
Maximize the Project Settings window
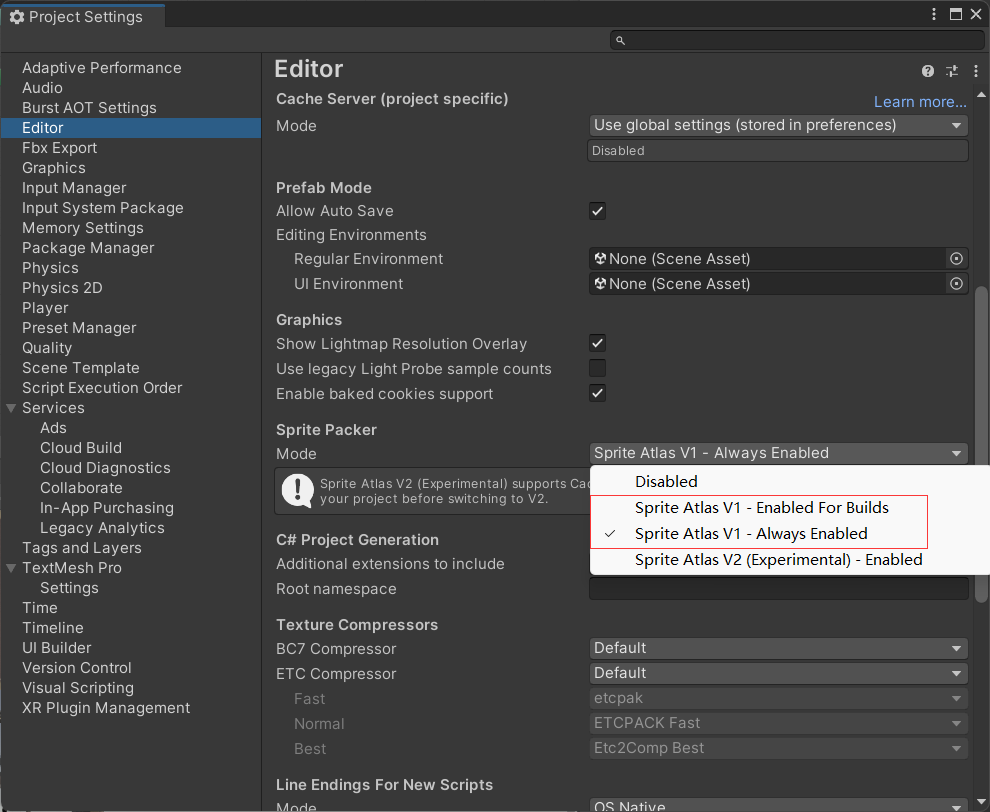956,14
